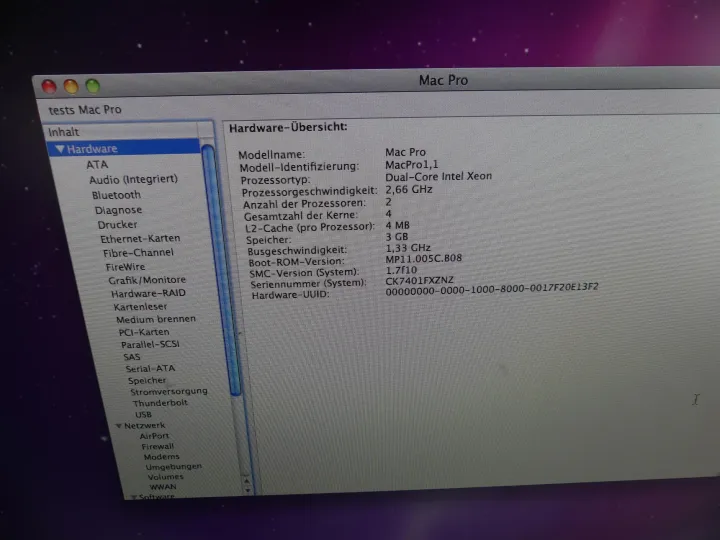Viewport: 720px width, 540px height.
Task: Click the Mac Pro window title
Action: (x=443, y=80)
